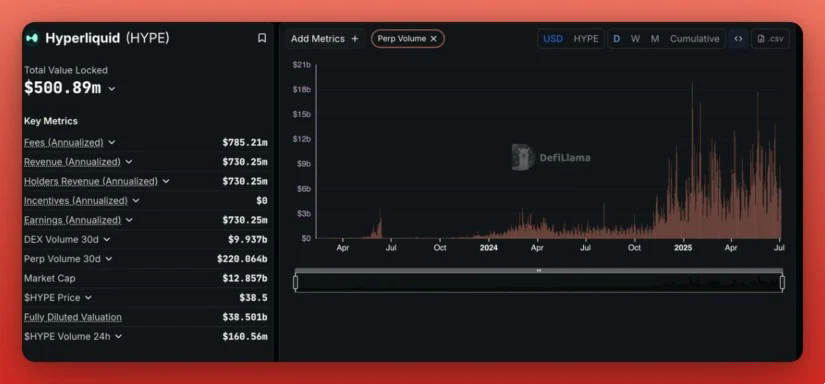Select the daily D interval
The width and height of the screenshot is (825, 384).
(617, 38)
